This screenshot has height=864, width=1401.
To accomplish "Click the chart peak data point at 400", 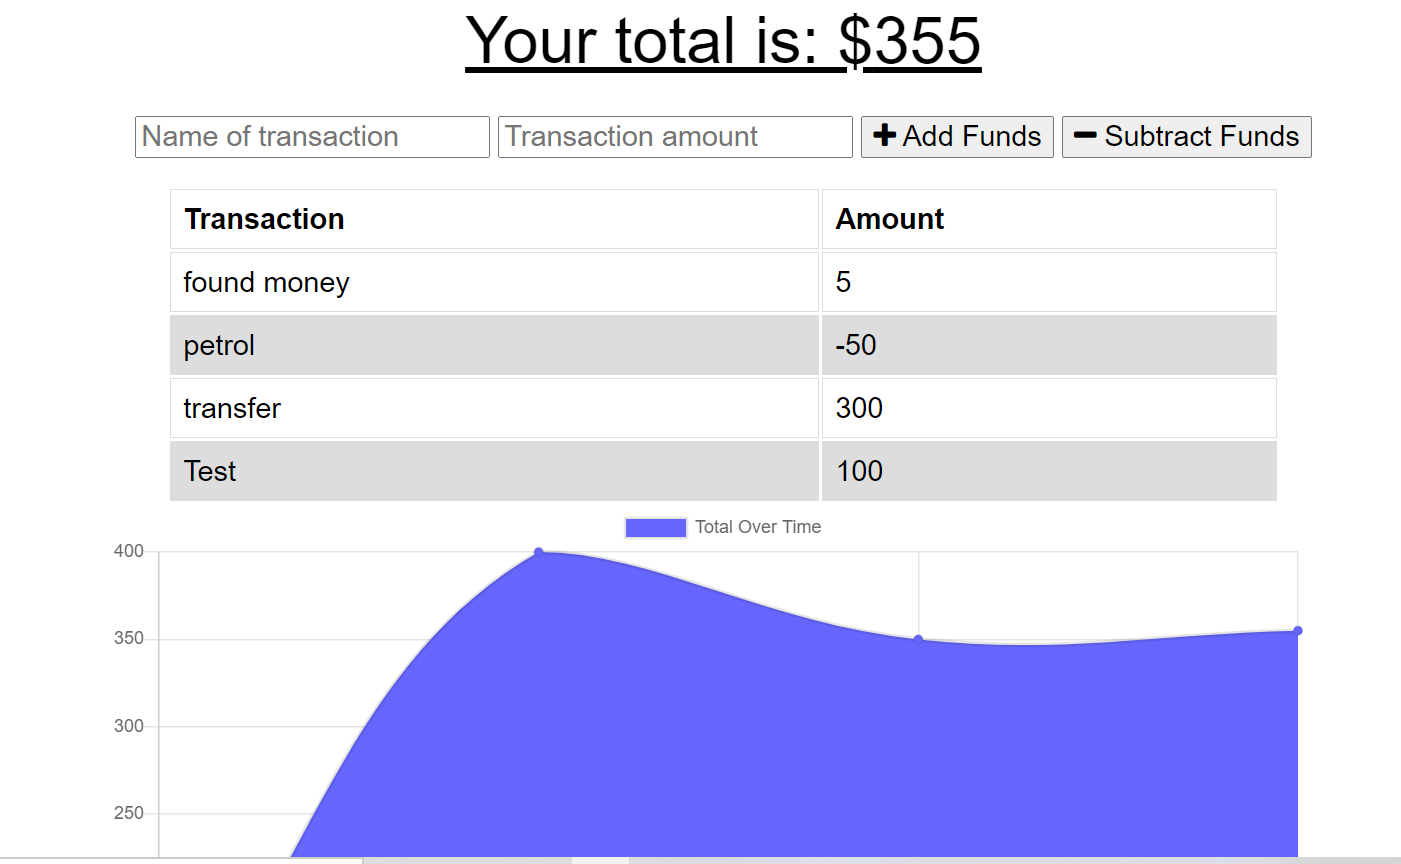I will (x=539, y=551).
